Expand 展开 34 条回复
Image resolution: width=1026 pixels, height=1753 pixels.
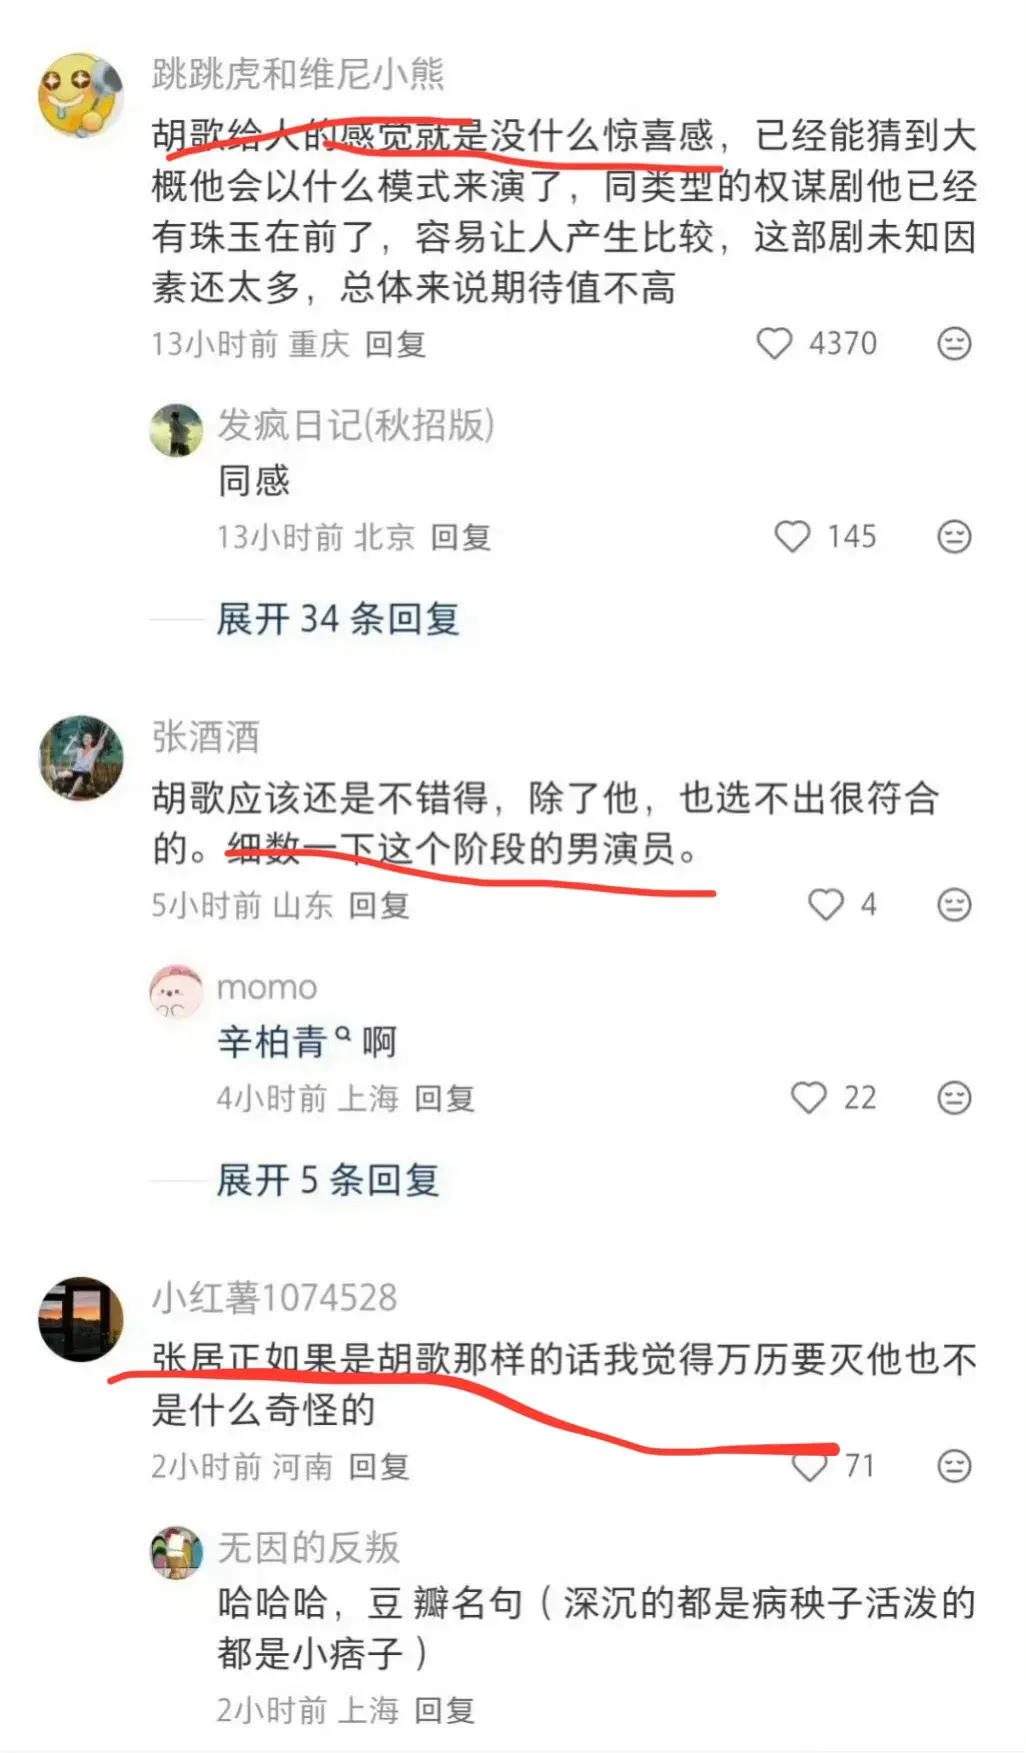click(x=338, y=619)
